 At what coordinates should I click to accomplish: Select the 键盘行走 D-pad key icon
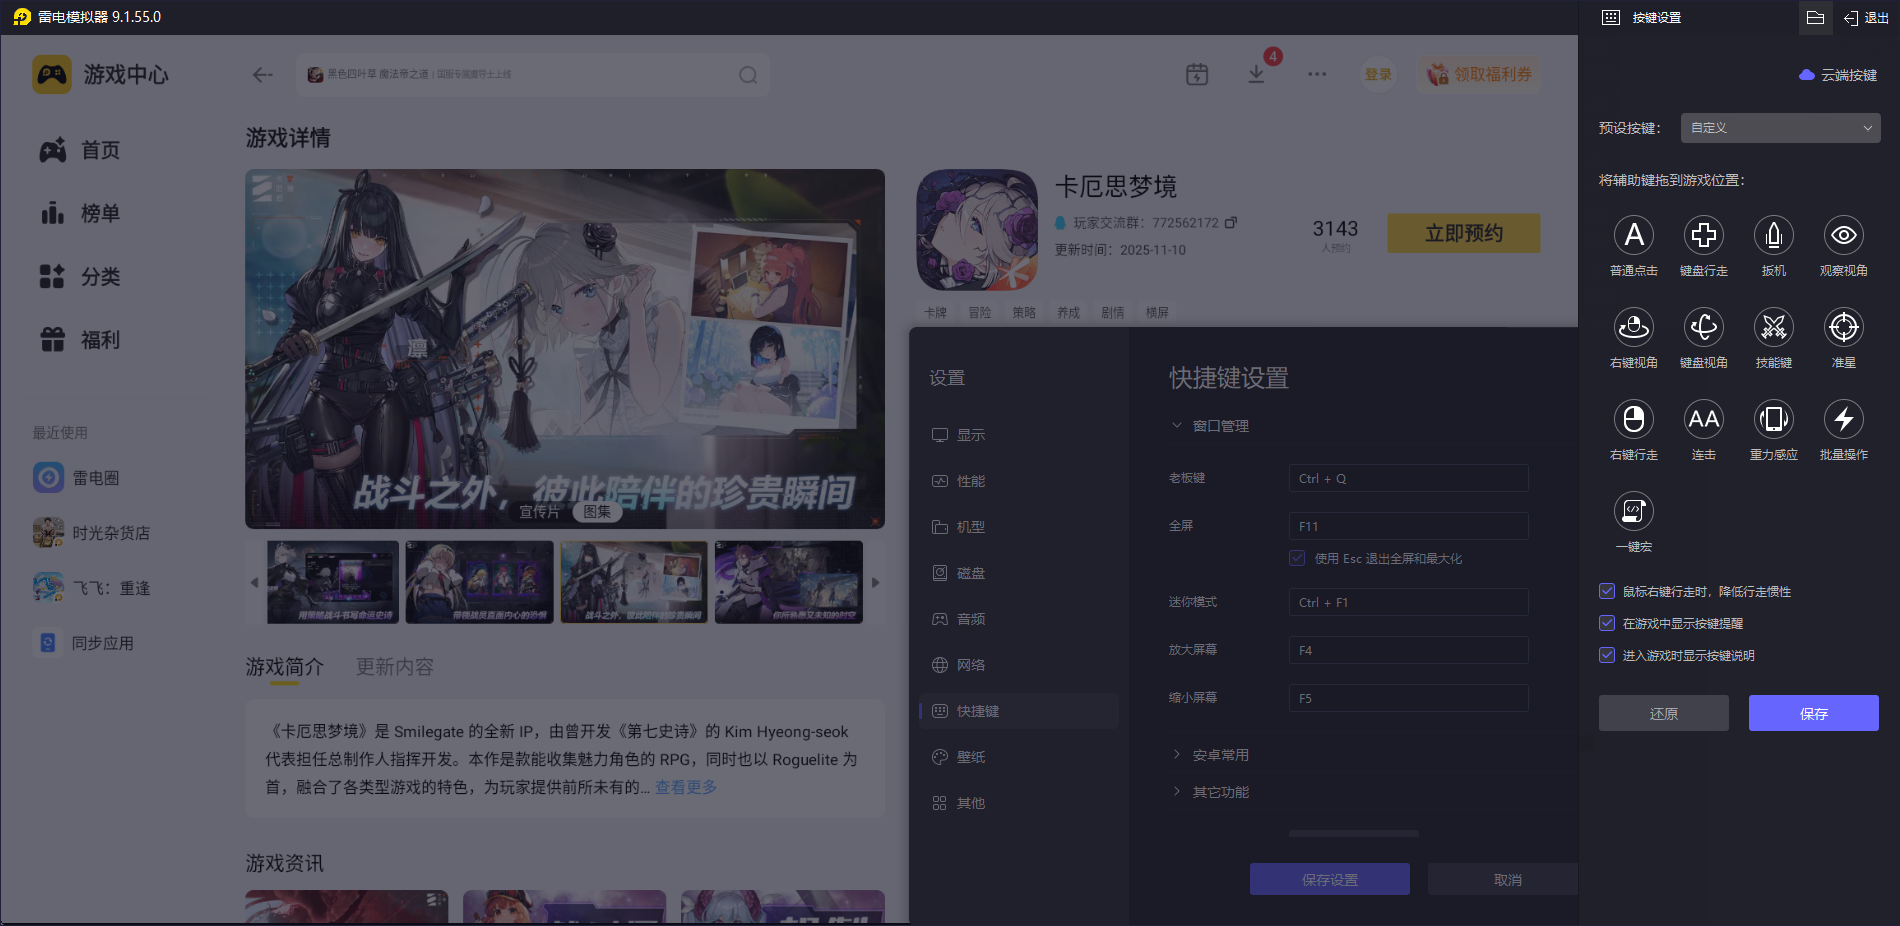pyautogui.click(x=1704, y=235)
